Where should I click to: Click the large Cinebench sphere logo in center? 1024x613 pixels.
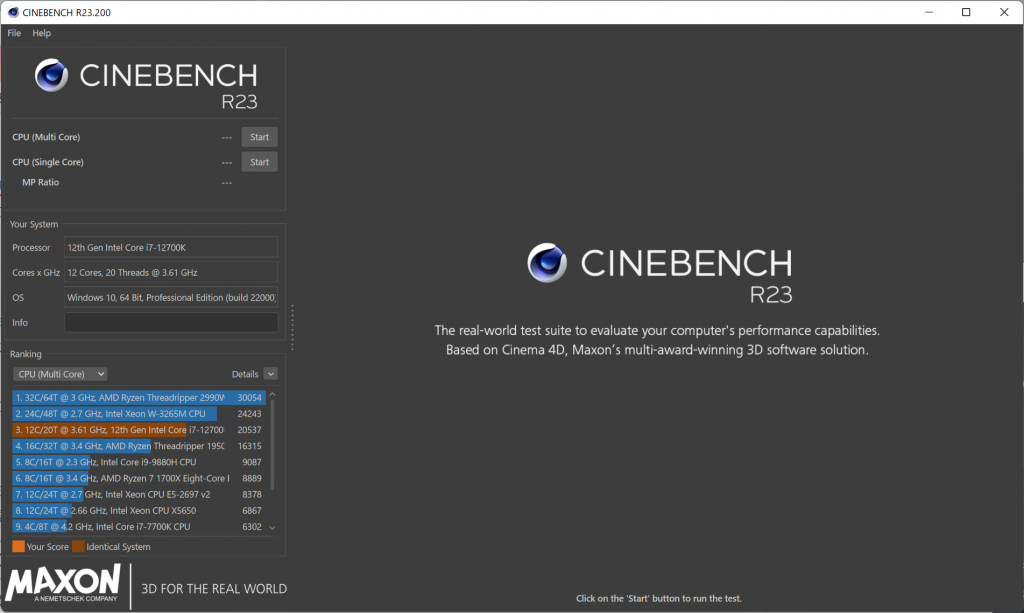click(547, 262)
